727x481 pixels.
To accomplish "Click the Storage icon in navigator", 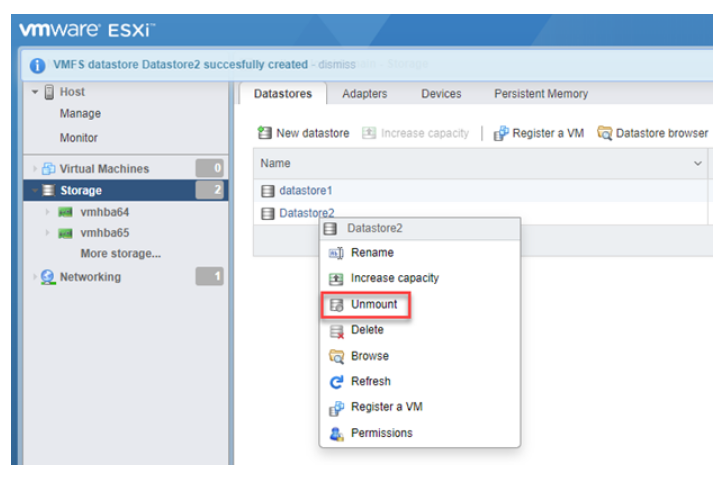I will click(48, 190).
